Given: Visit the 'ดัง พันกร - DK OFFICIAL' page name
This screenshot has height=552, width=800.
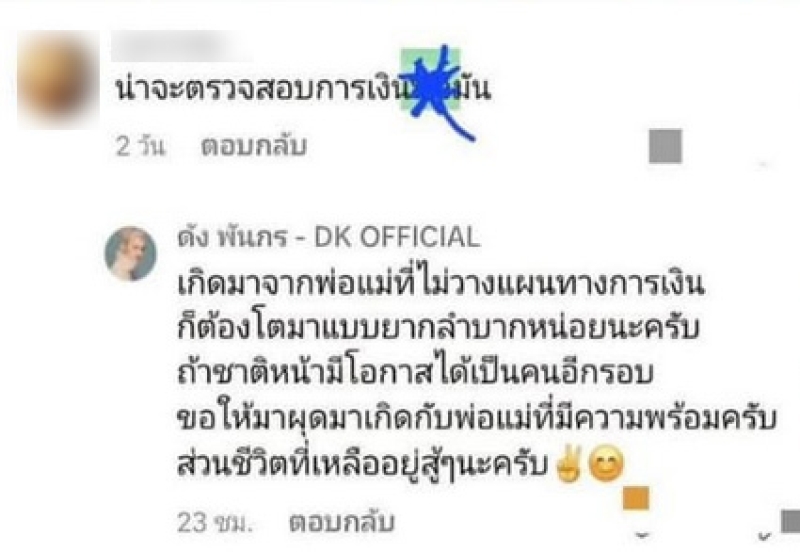Looking at the screenshot, I should [329, 237].
